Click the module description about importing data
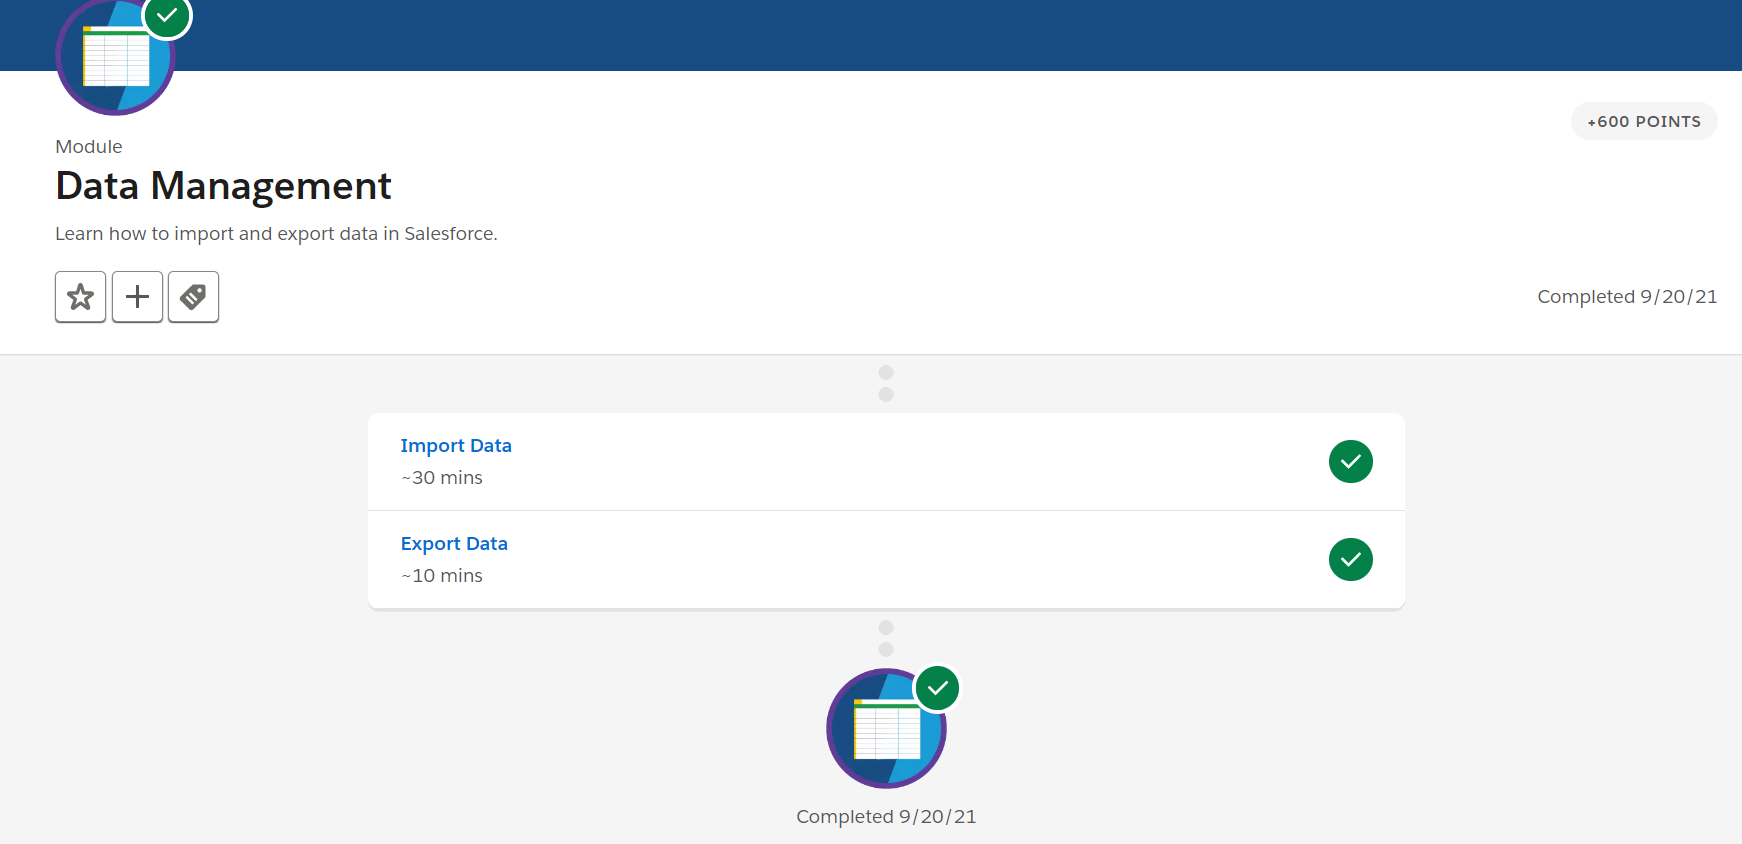 click(x=276, y=233)
